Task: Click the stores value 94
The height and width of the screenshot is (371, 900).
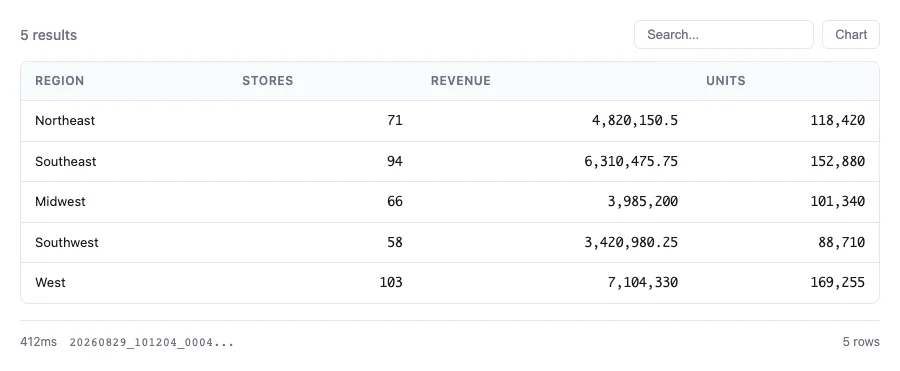Action: click(x=394, y=161)
